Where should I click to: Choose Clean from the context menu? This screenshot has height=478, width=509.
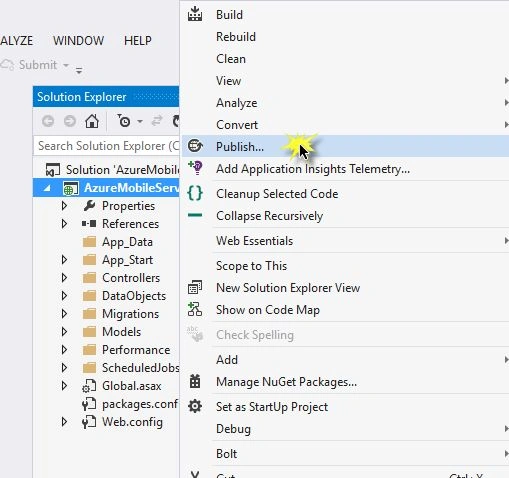[345, 59]
